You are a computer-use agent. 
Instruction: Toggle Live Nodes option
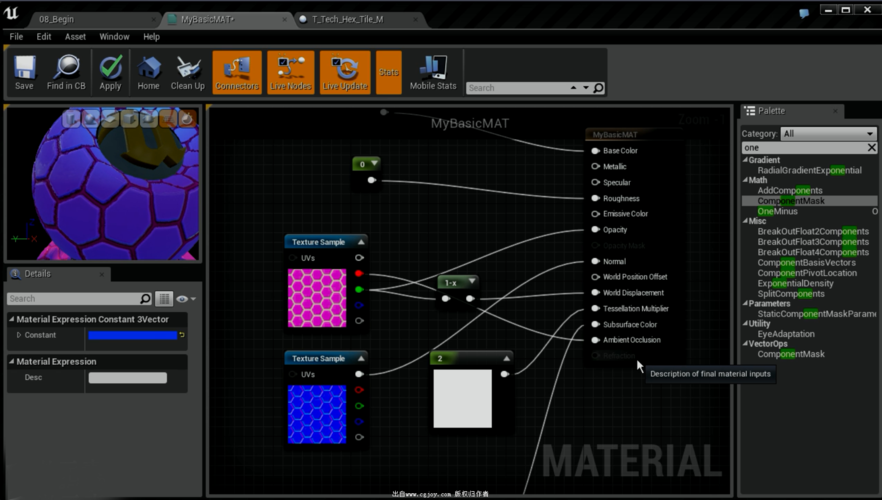(x=291, y=72)
